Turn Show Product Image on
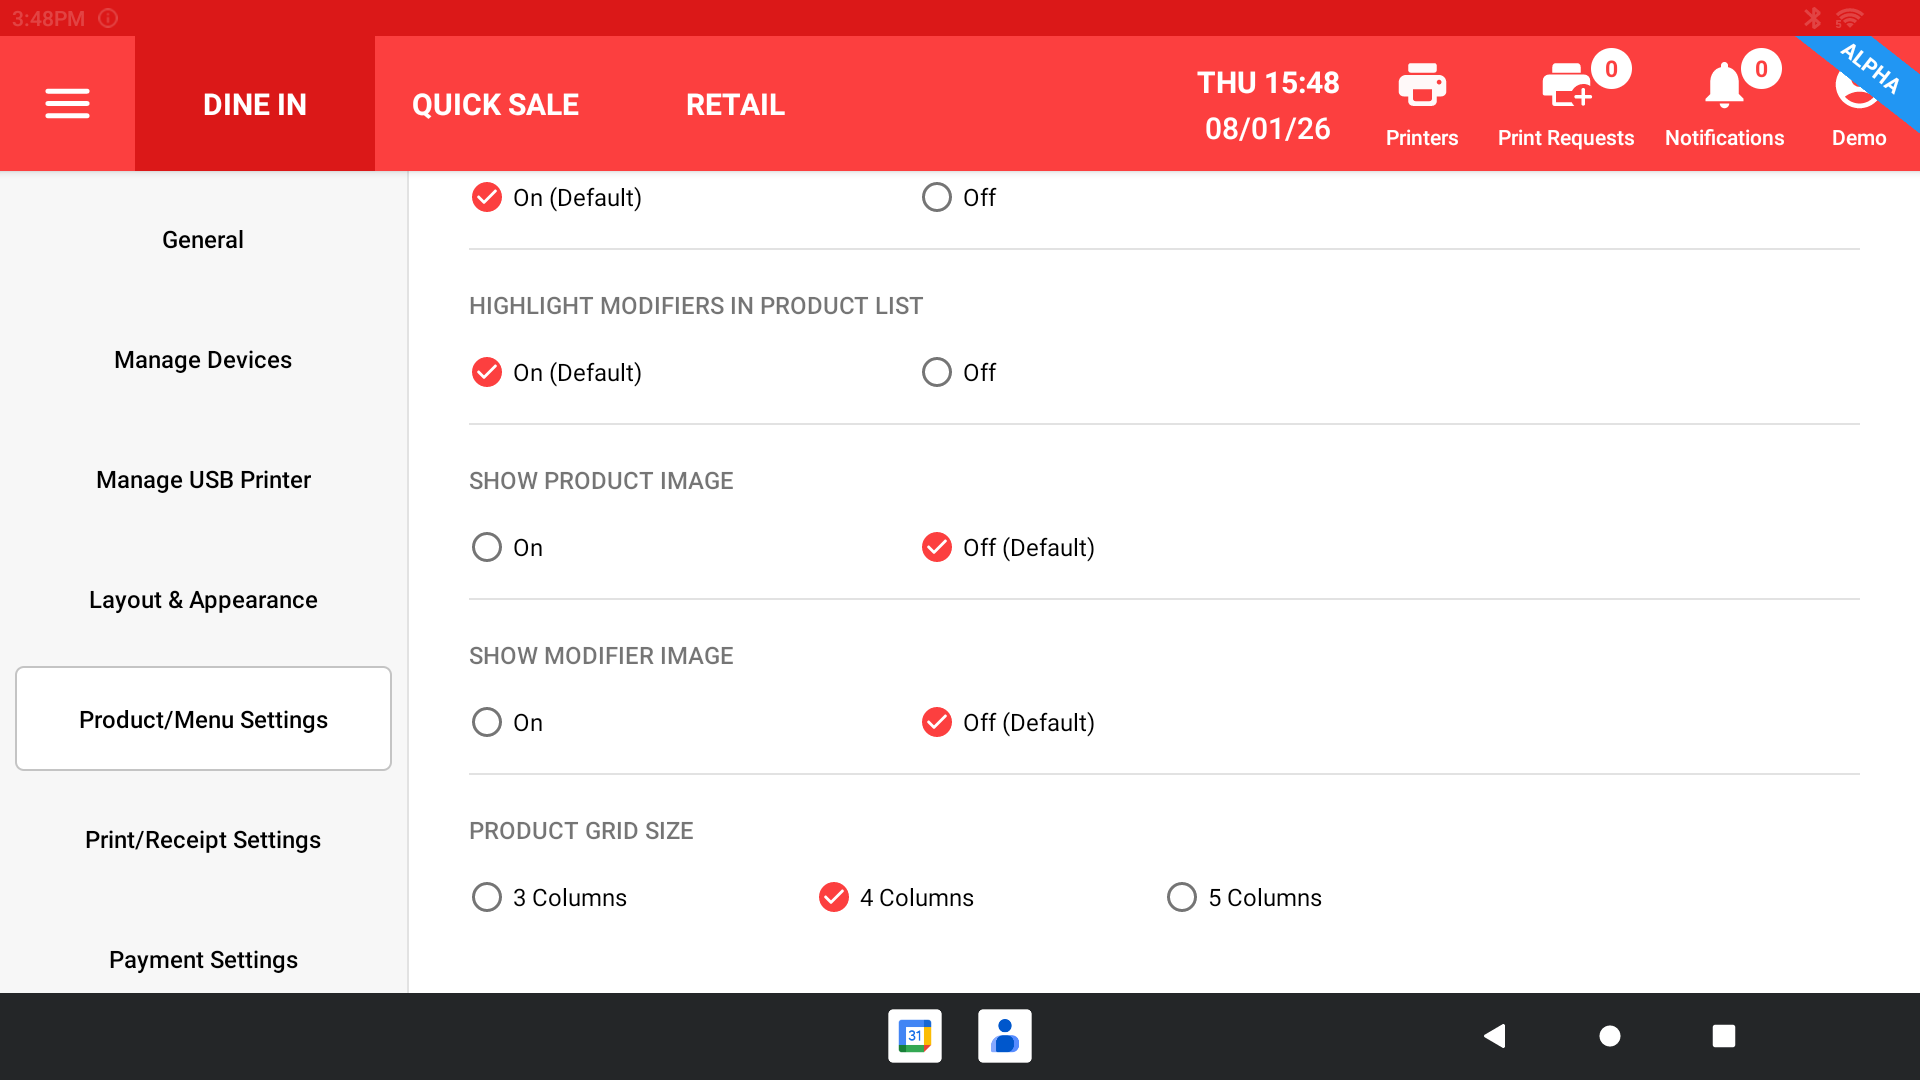Viewport: 1920px width, 1080px height. 487,547
